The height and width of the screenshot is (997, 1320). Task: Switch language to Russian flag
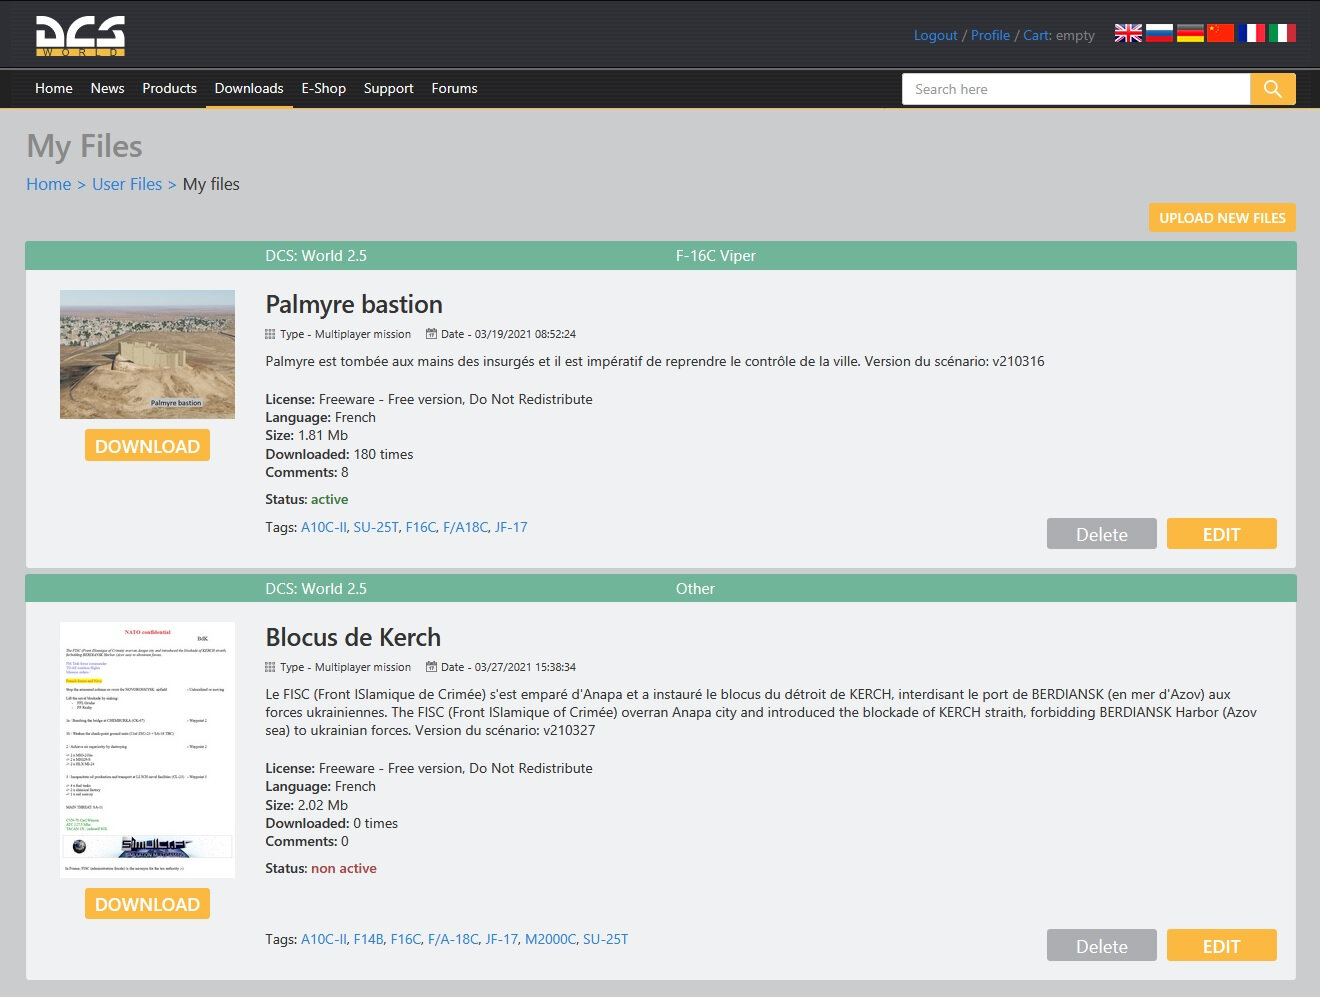[x=1159, y=33]
